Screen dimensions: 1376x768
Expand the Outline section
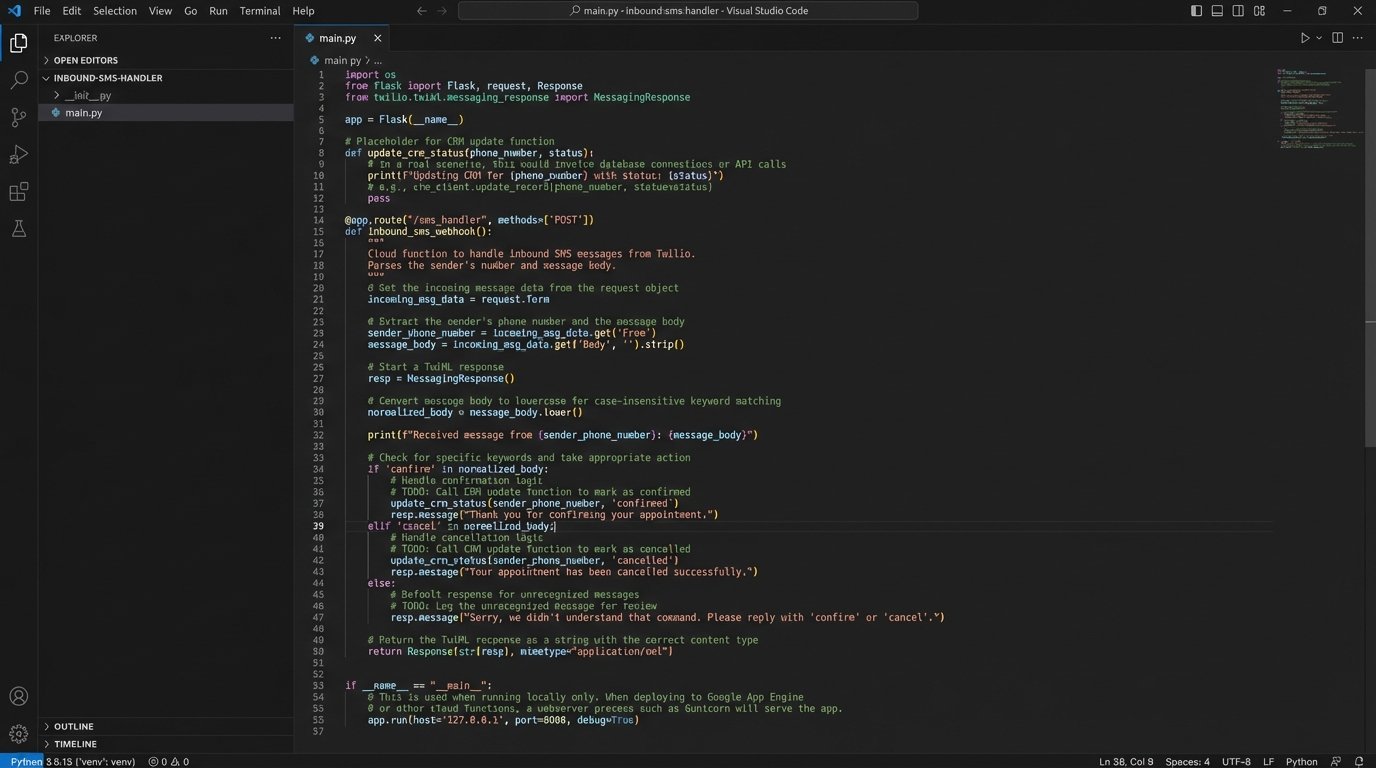pyautogui.click(x=73, y=727)
